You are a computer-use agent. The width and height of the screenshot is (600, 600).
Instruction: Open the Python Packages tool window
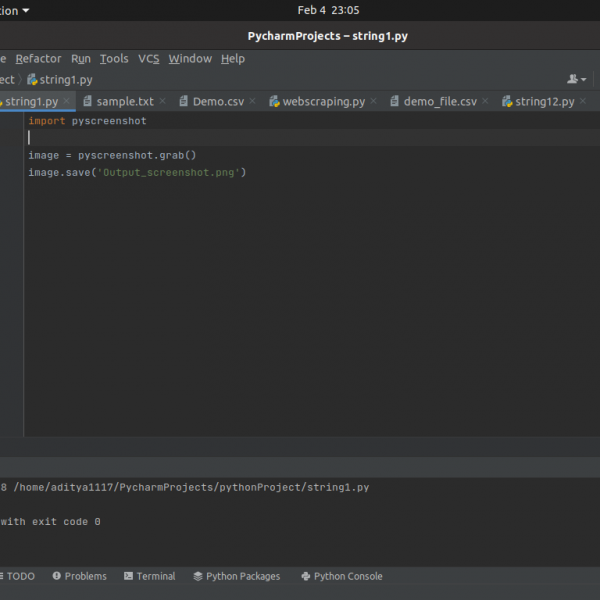237,576
